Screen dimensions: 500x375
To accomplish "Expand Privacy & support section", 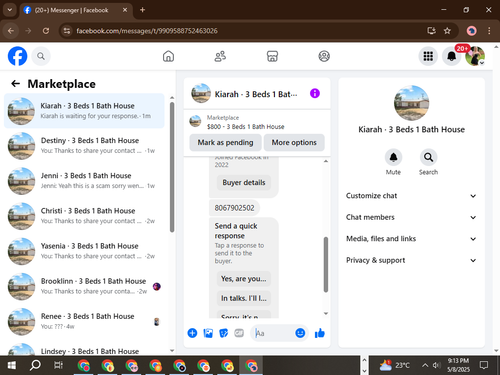I will 411,260.
